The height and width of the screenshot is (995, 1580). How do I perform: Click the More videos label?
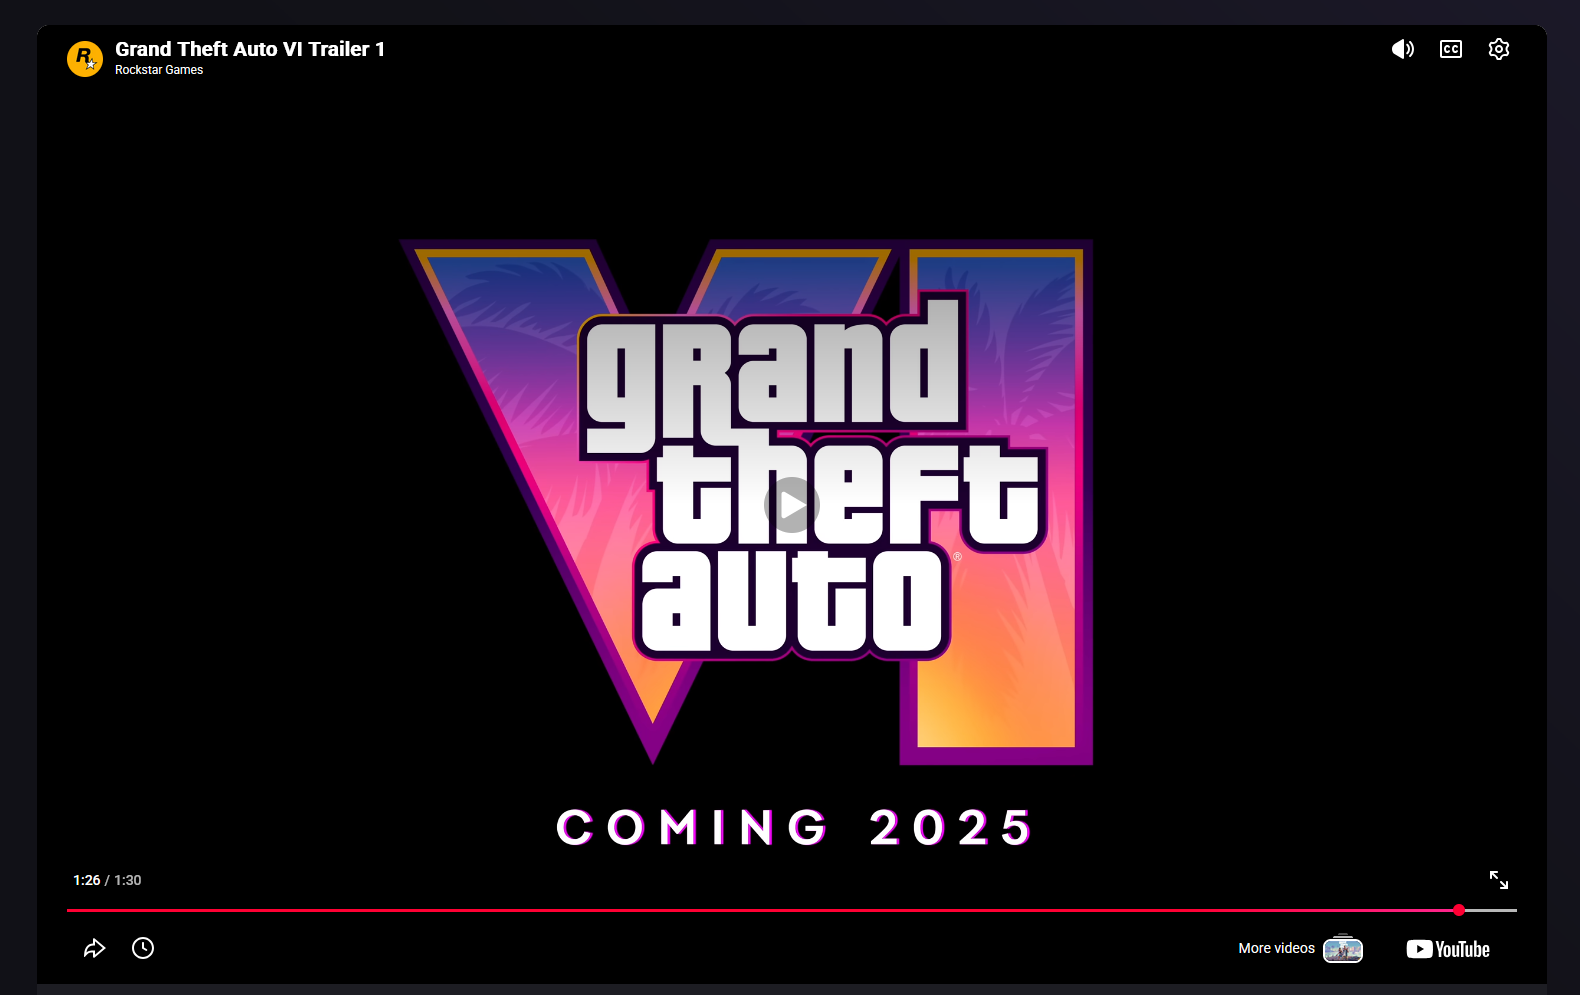click(1277, 948)
